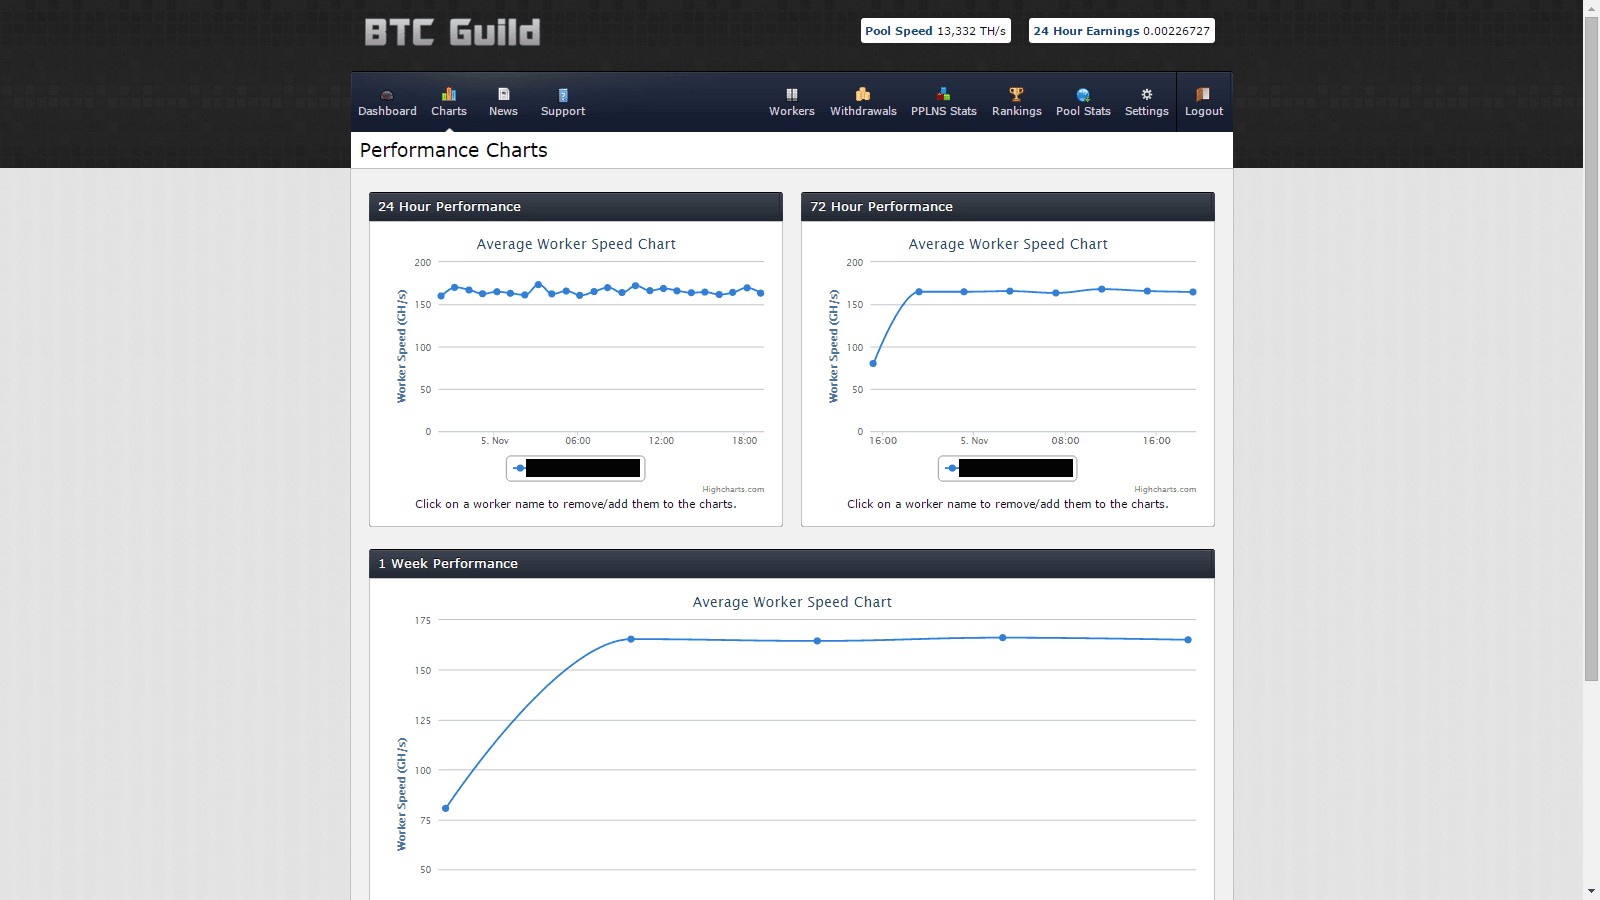
Task: Go to Support menu label
Action: [x=563, y=111]
